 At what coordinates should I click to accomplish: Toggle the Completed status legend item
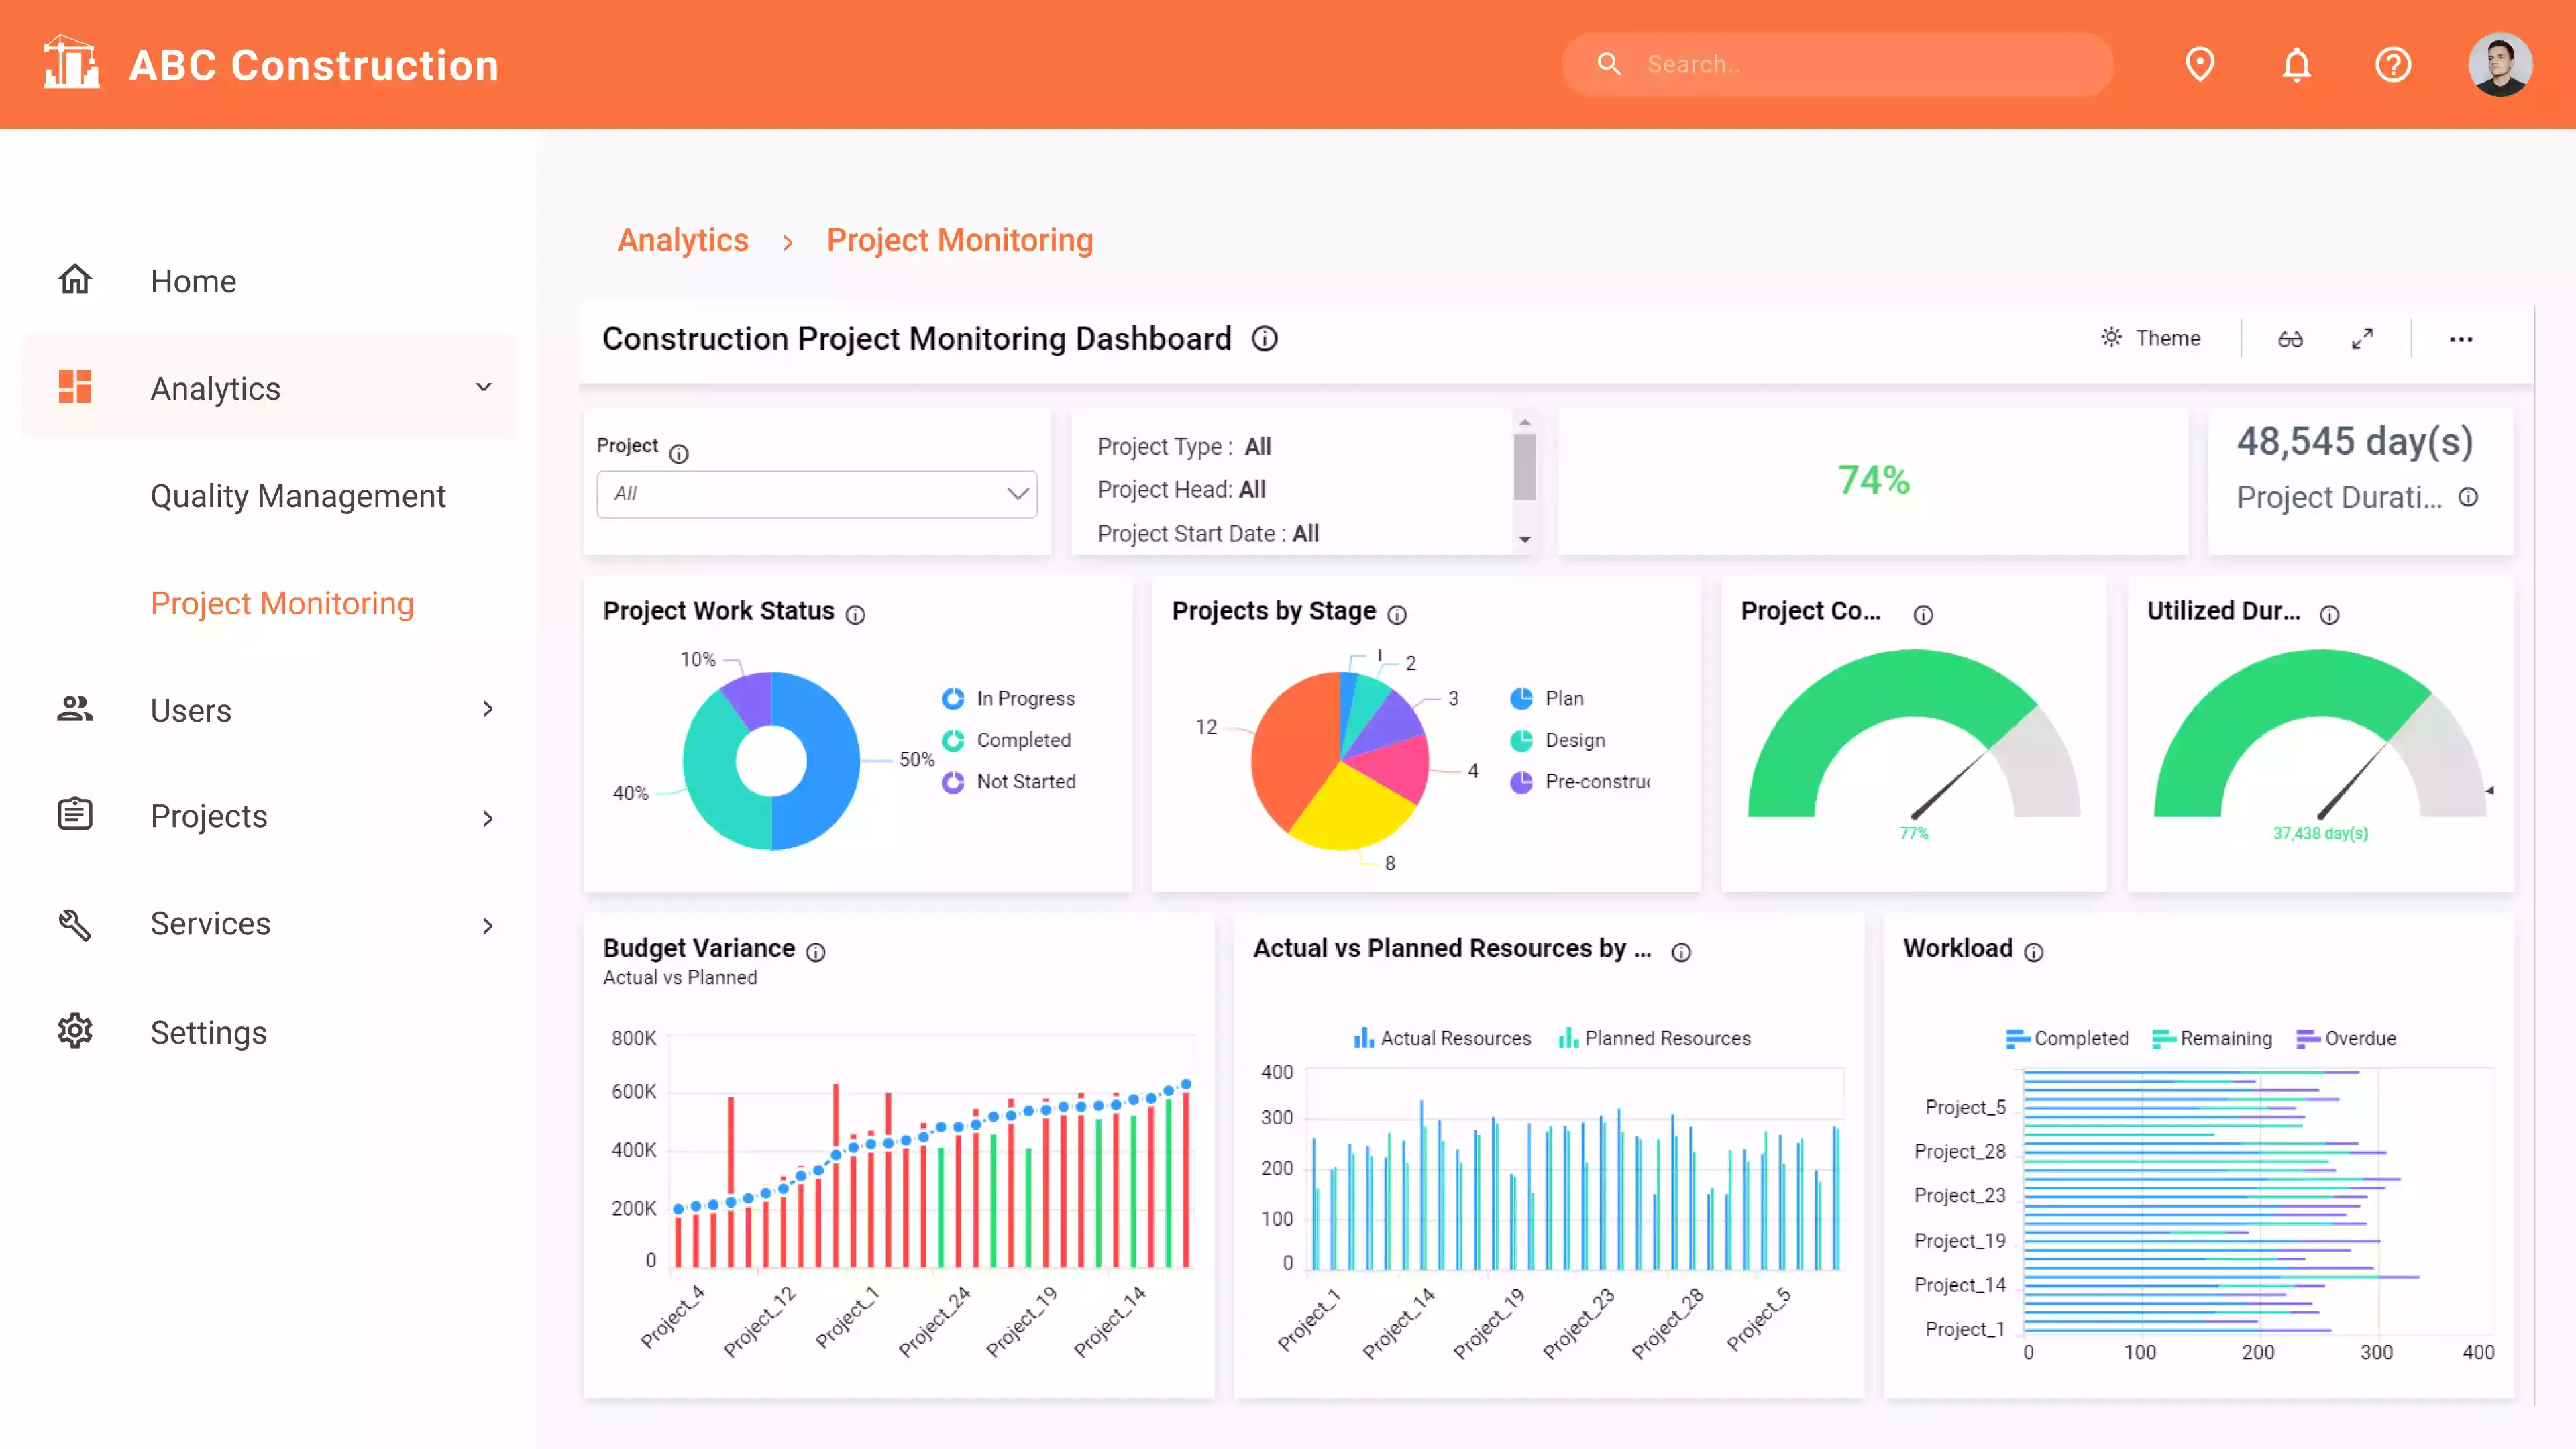pos(1006,740)
